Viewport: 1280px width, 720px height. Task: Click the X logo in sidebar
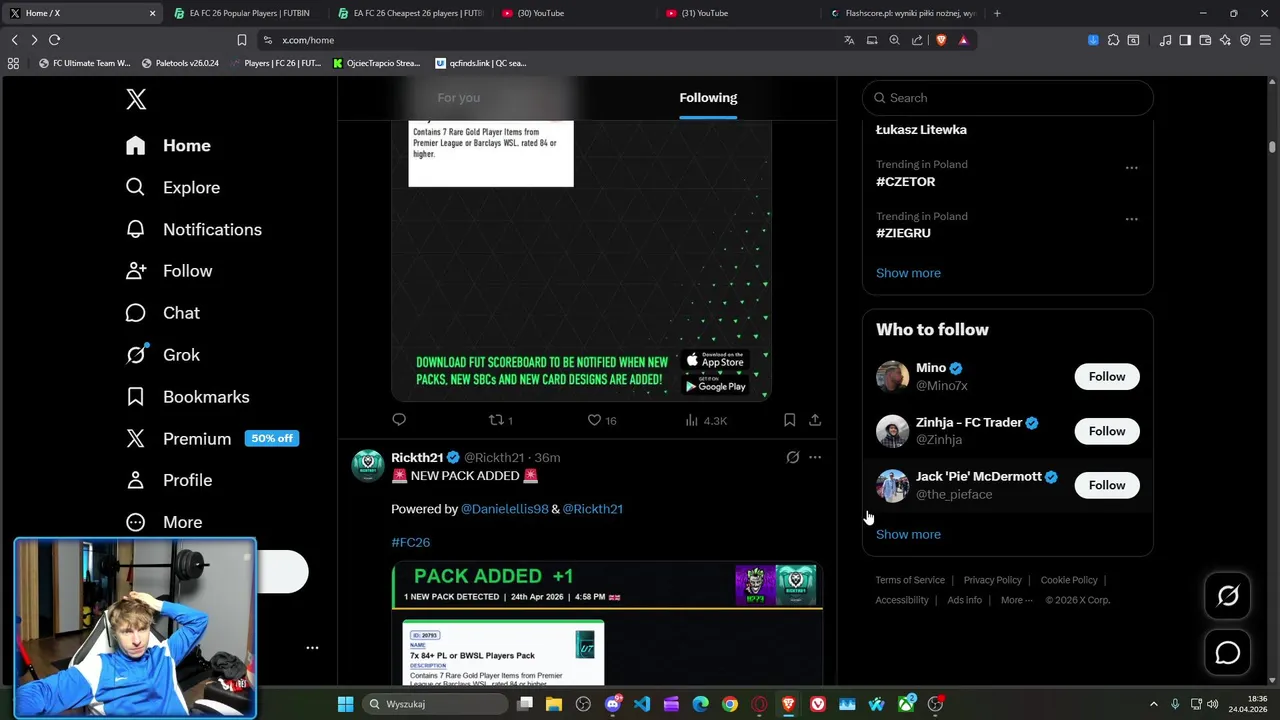[x=136, y=99]
